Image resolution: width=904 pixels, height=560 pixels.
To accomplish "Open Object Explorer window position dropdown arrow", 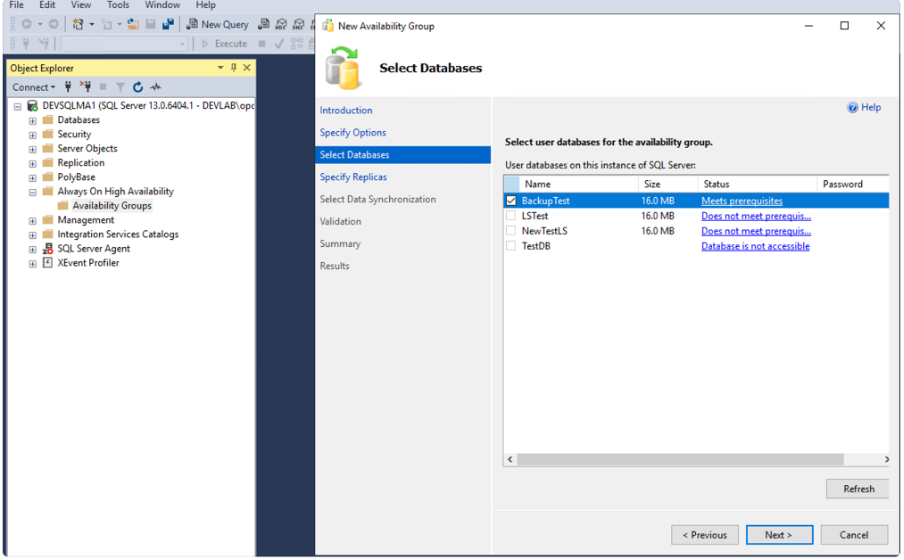I will point(220,67).
